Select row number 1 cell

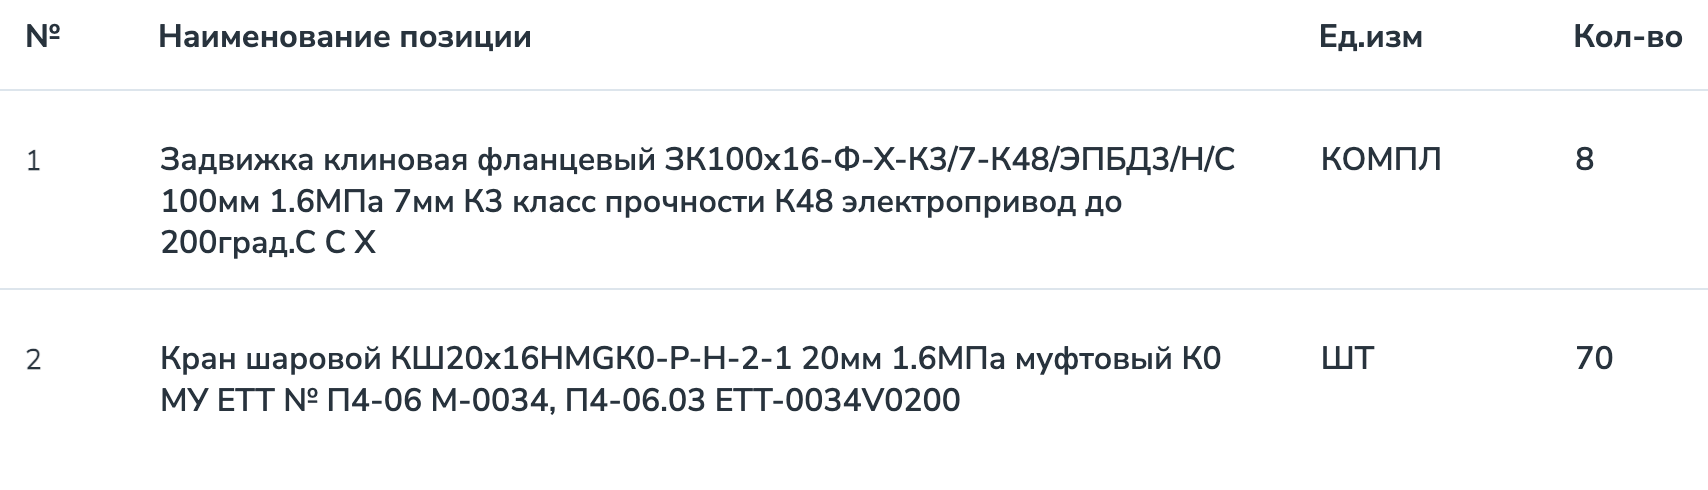[x=33, y=160]
